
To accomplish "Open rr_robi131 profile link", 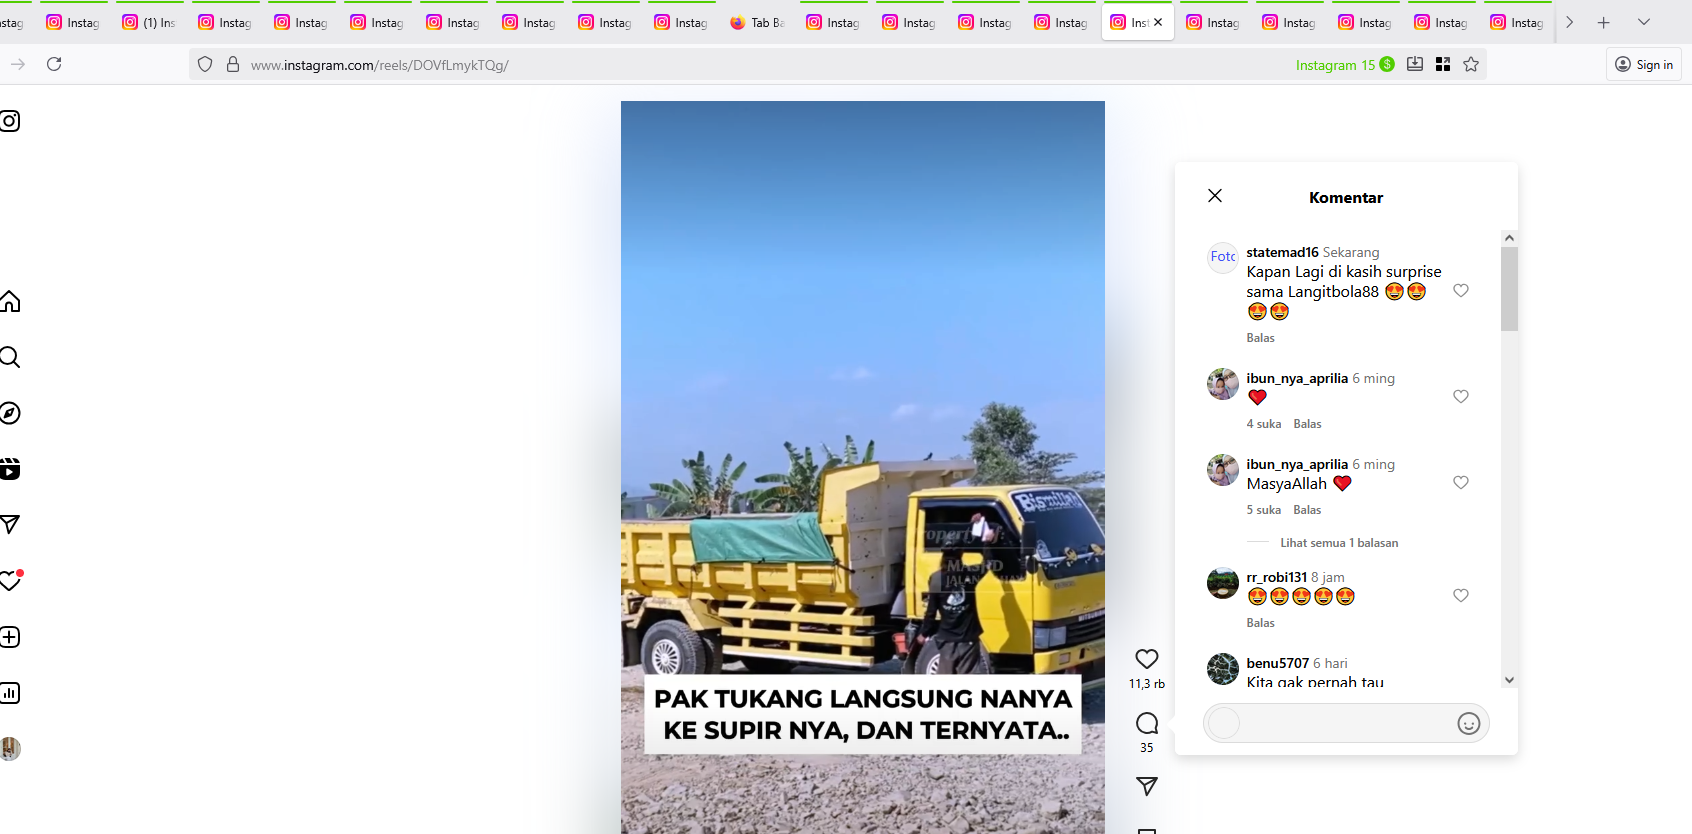I will tap(1276, 577).
